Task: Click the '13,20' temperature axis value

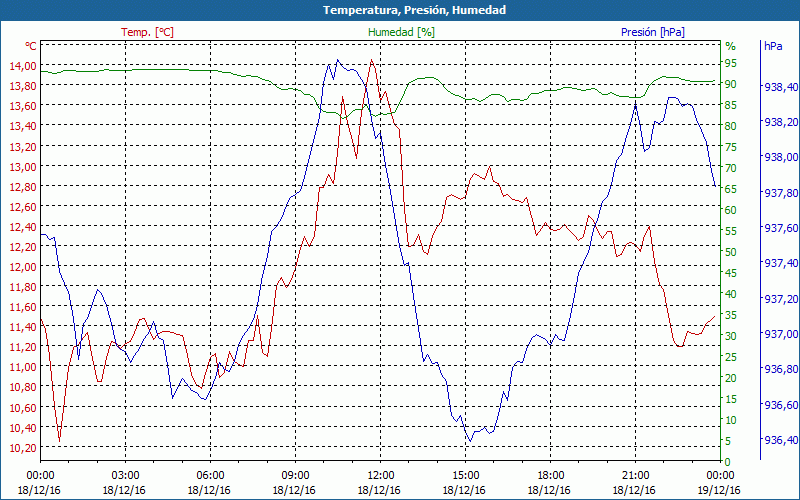Action: pos(22,146)
